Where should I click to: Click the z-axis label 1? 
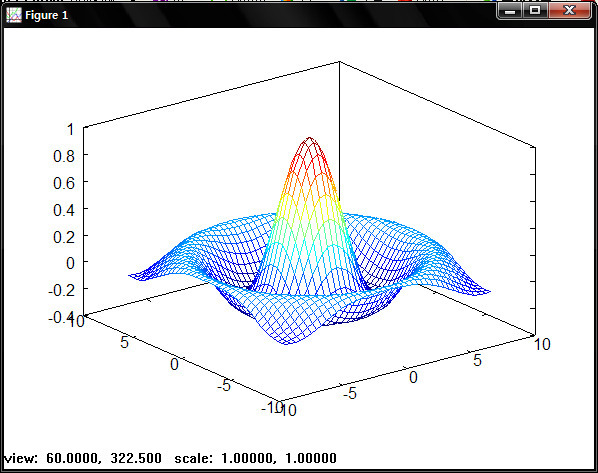coord(70,129)
